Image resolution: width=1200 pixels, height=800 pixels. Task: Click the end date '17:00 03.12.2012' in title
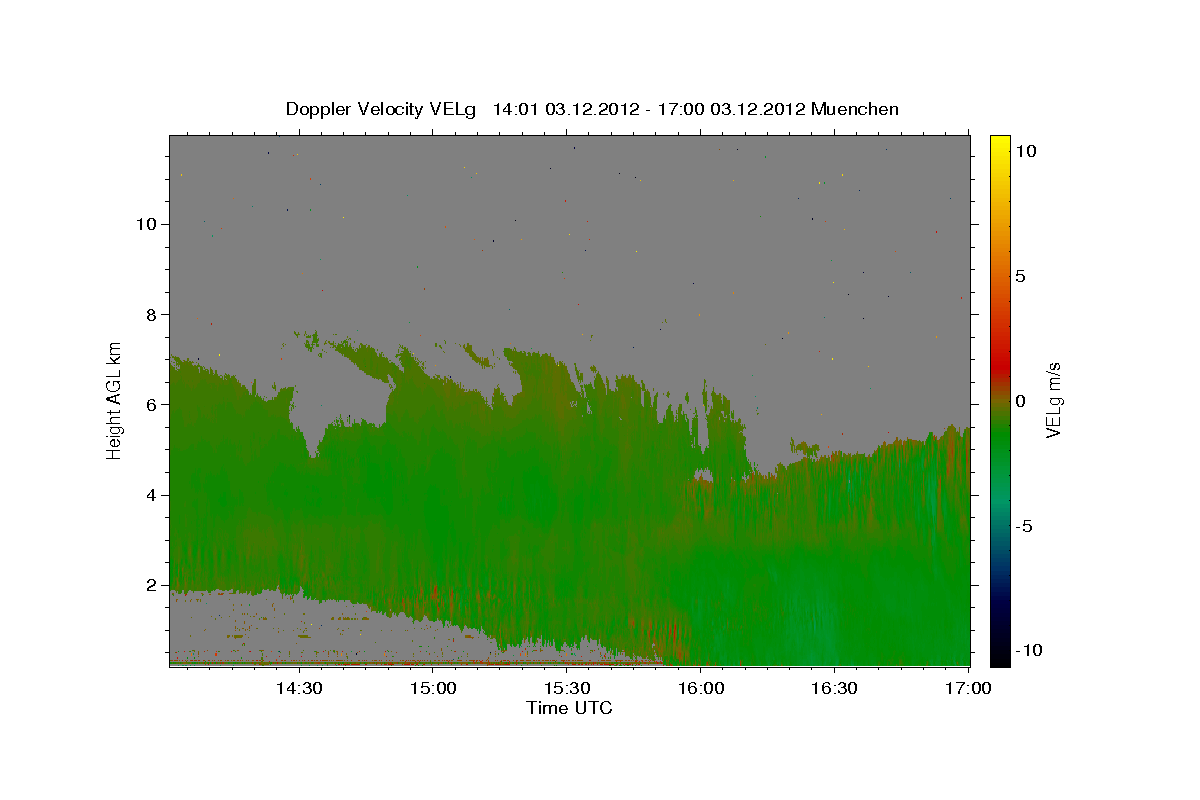(x=732, y=109)
